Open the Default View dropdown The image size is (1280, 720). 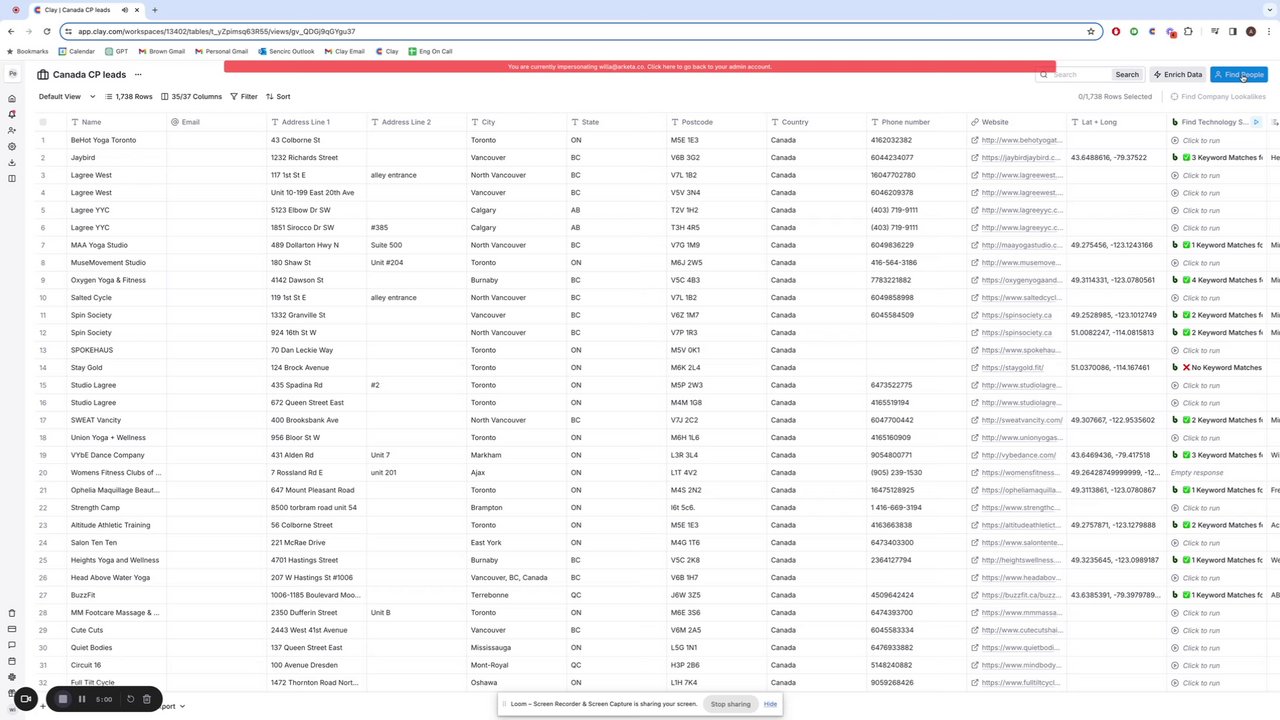[67, 96]
